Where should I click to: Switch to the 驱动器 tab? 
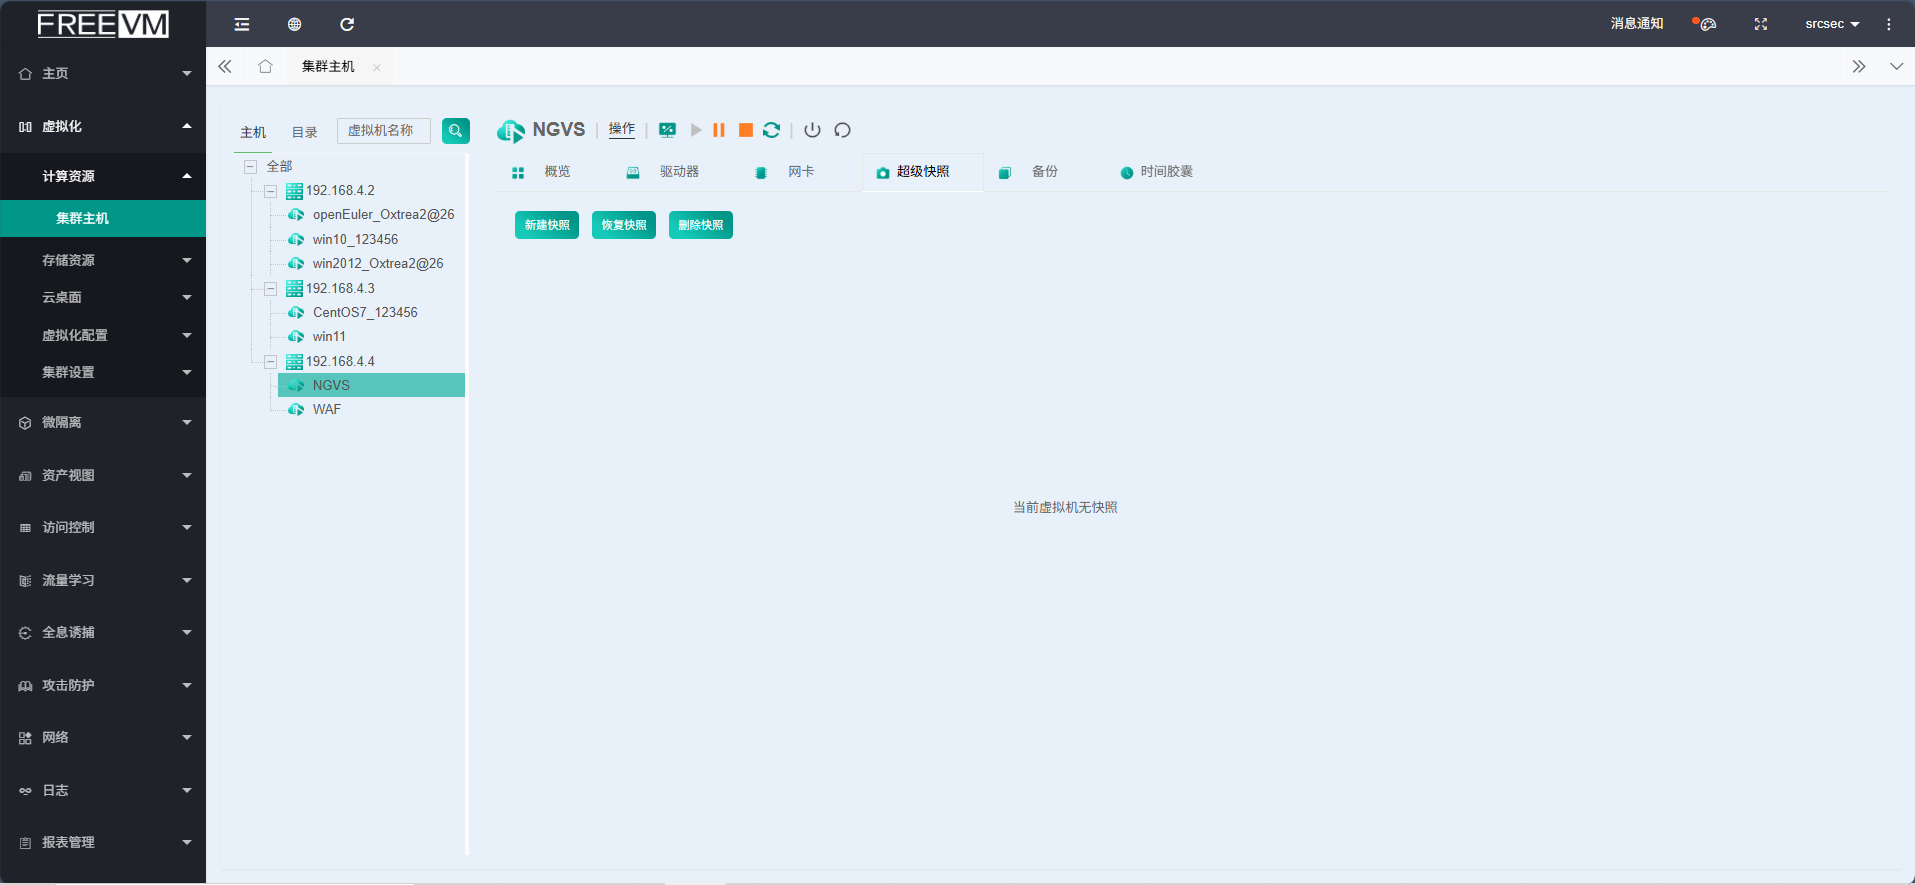point(678,172)
